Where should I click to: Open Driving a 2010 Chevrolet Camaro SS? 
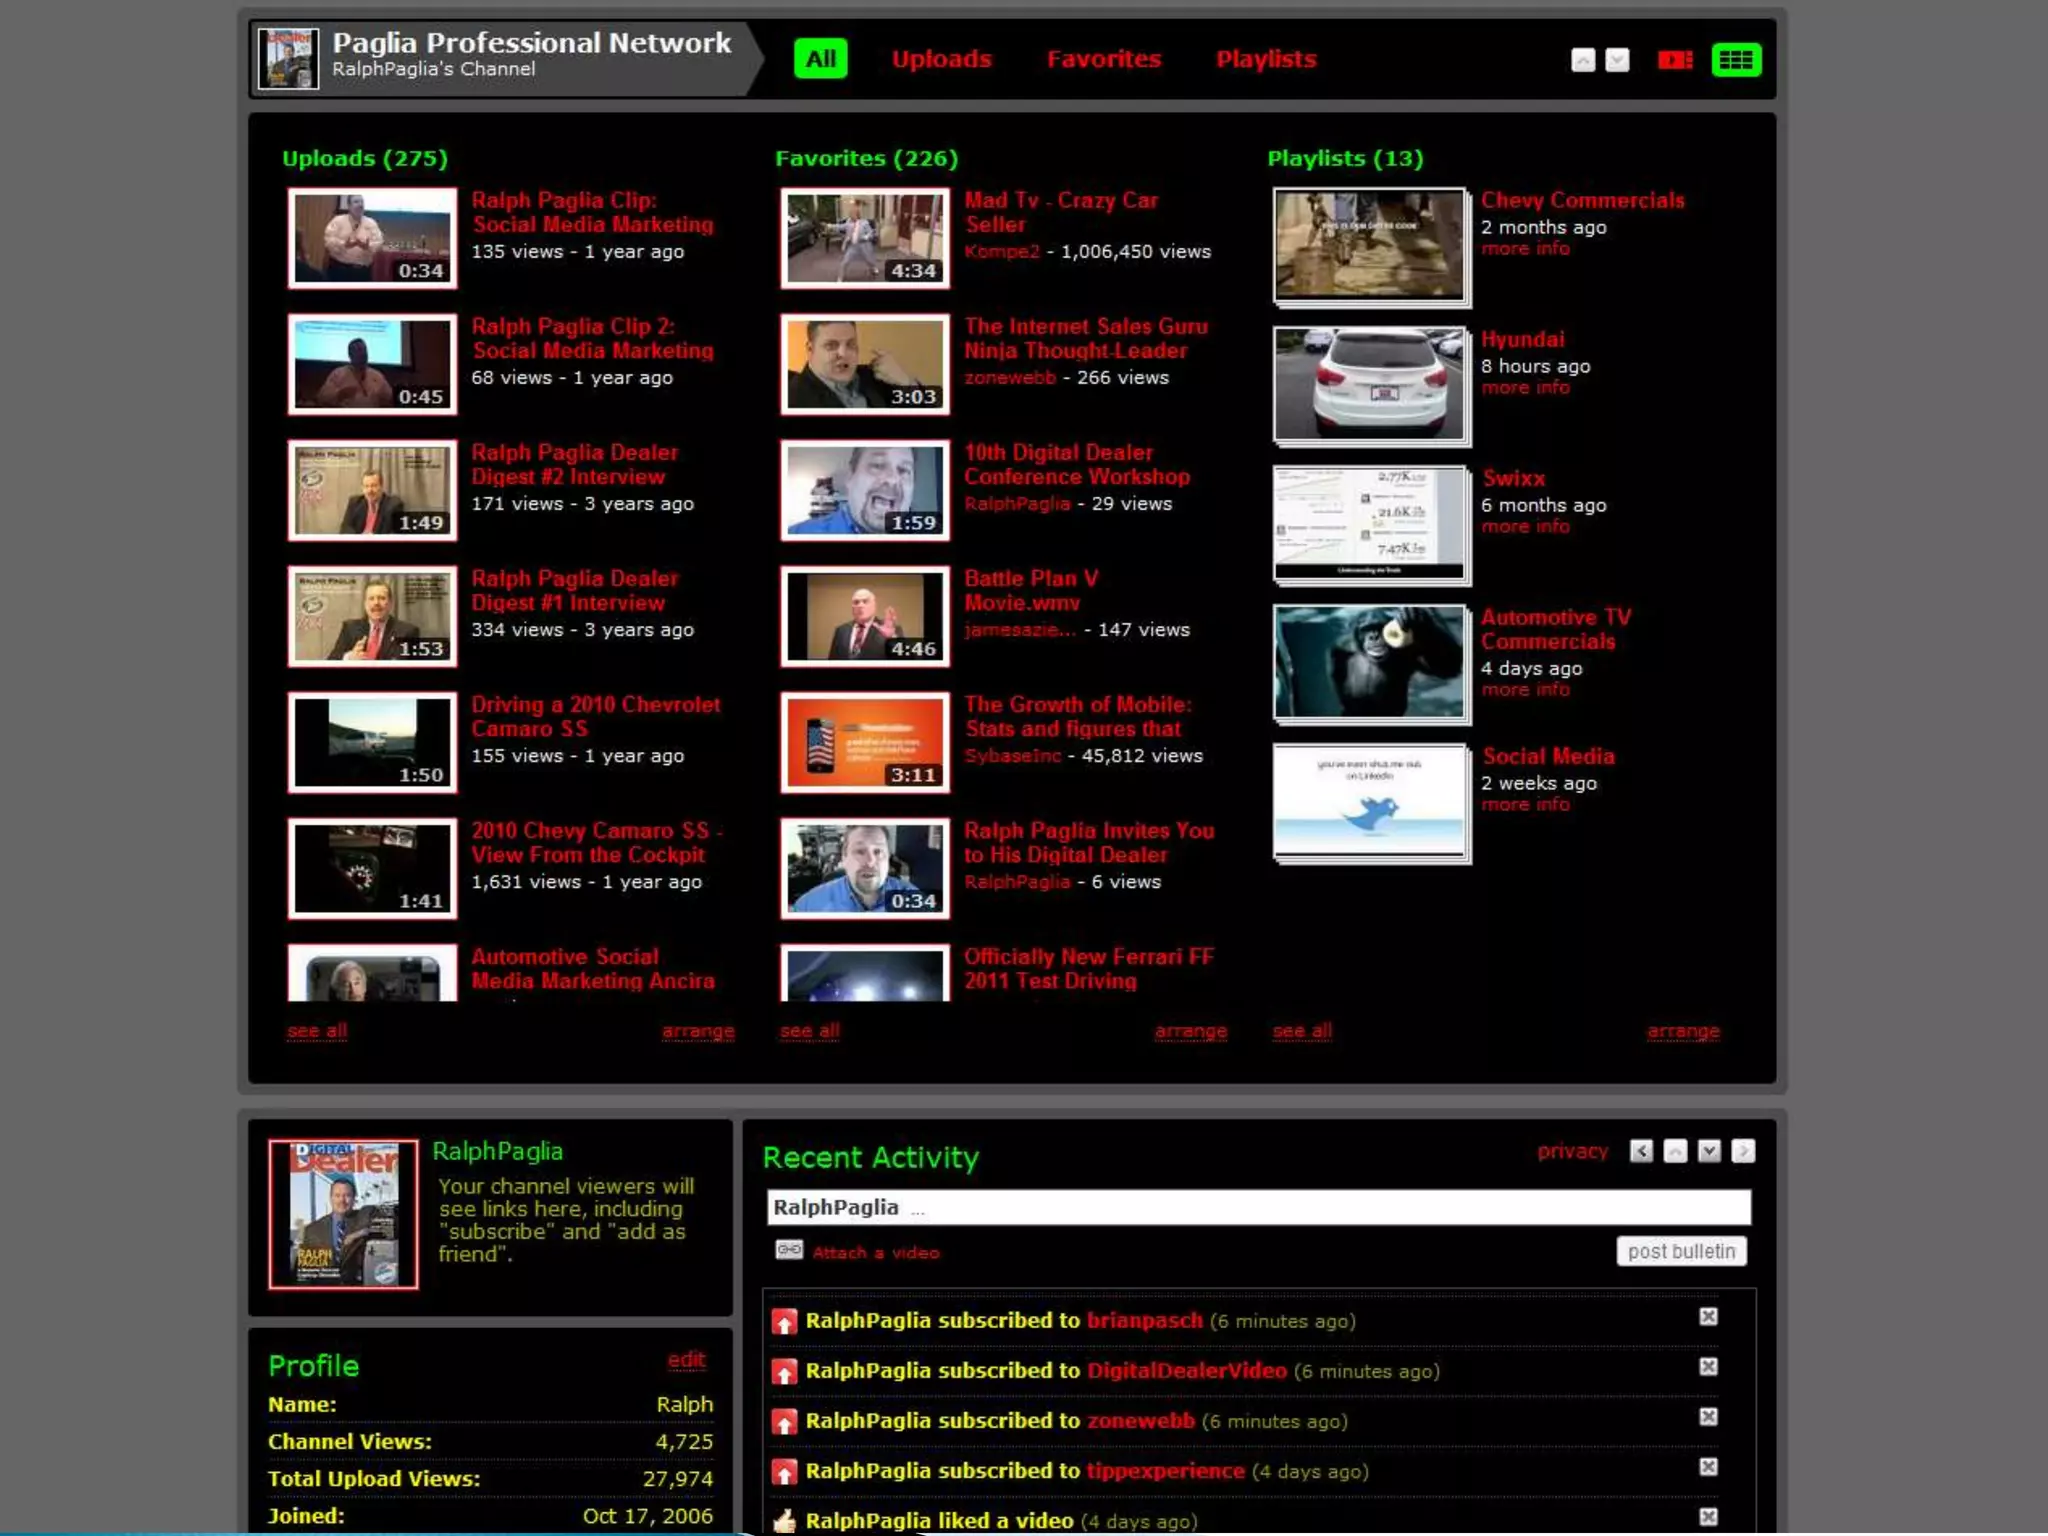(x=596, y=716)
